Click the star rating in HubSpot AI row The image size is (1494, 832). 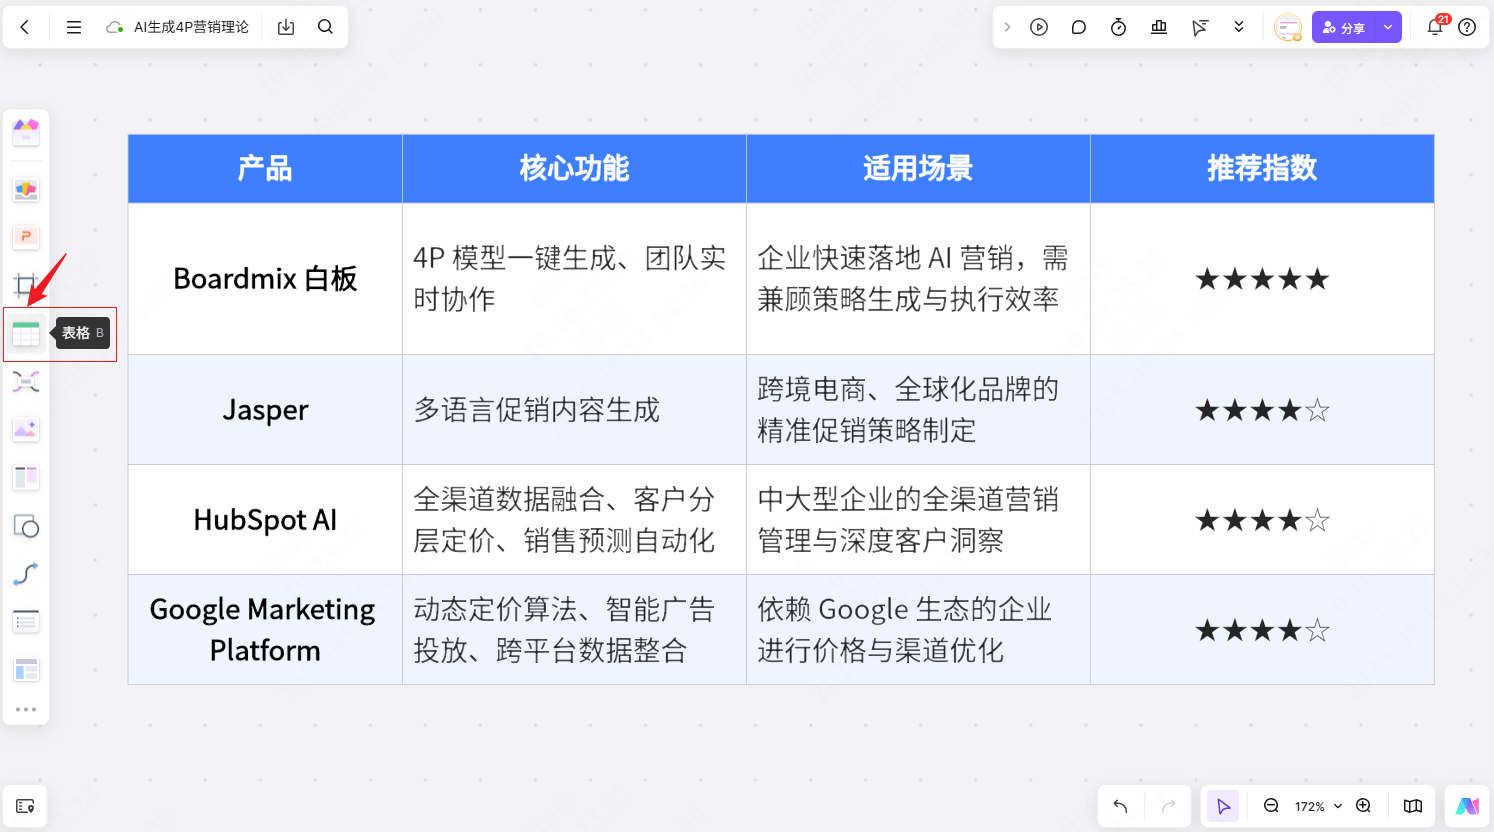1262,520
